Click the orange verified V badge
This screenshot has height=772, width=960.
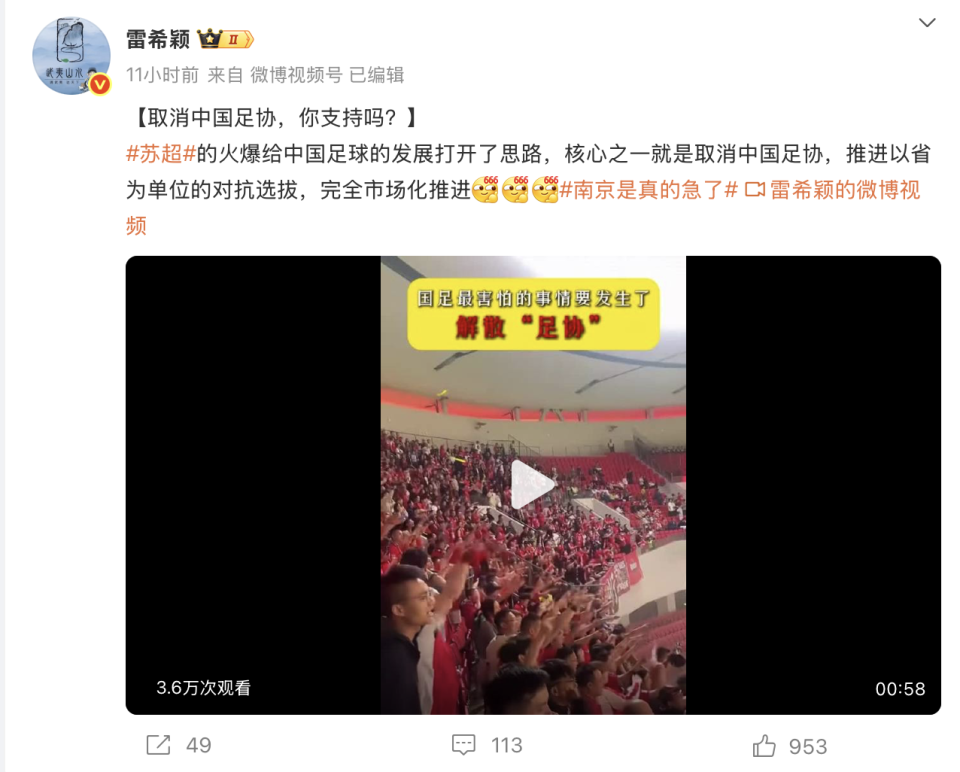point(100,84)
